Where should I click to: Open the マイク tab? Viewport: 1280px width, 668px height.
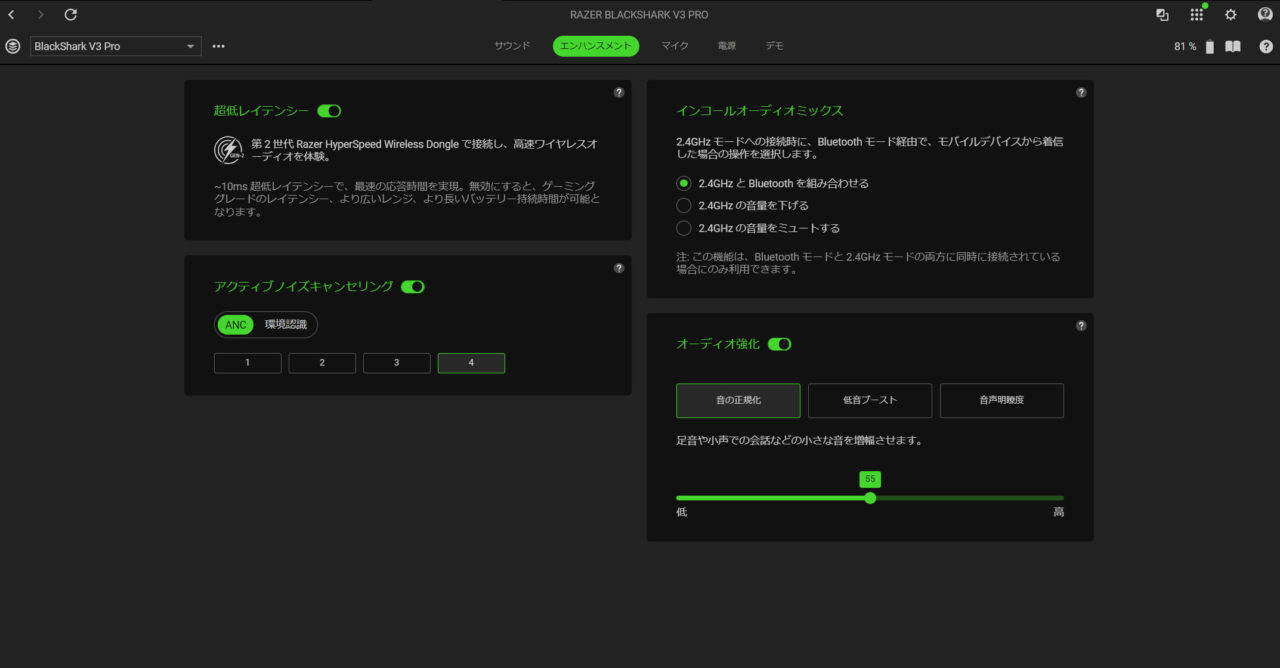674,46
